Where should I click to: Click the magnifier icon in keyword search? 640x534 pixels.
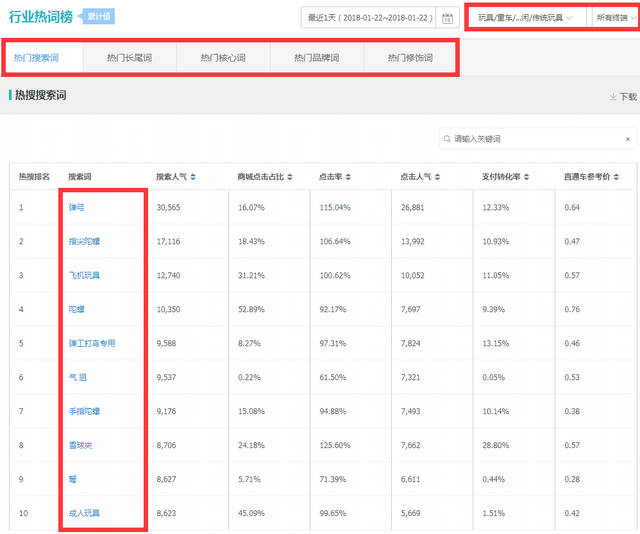[447, 139]
